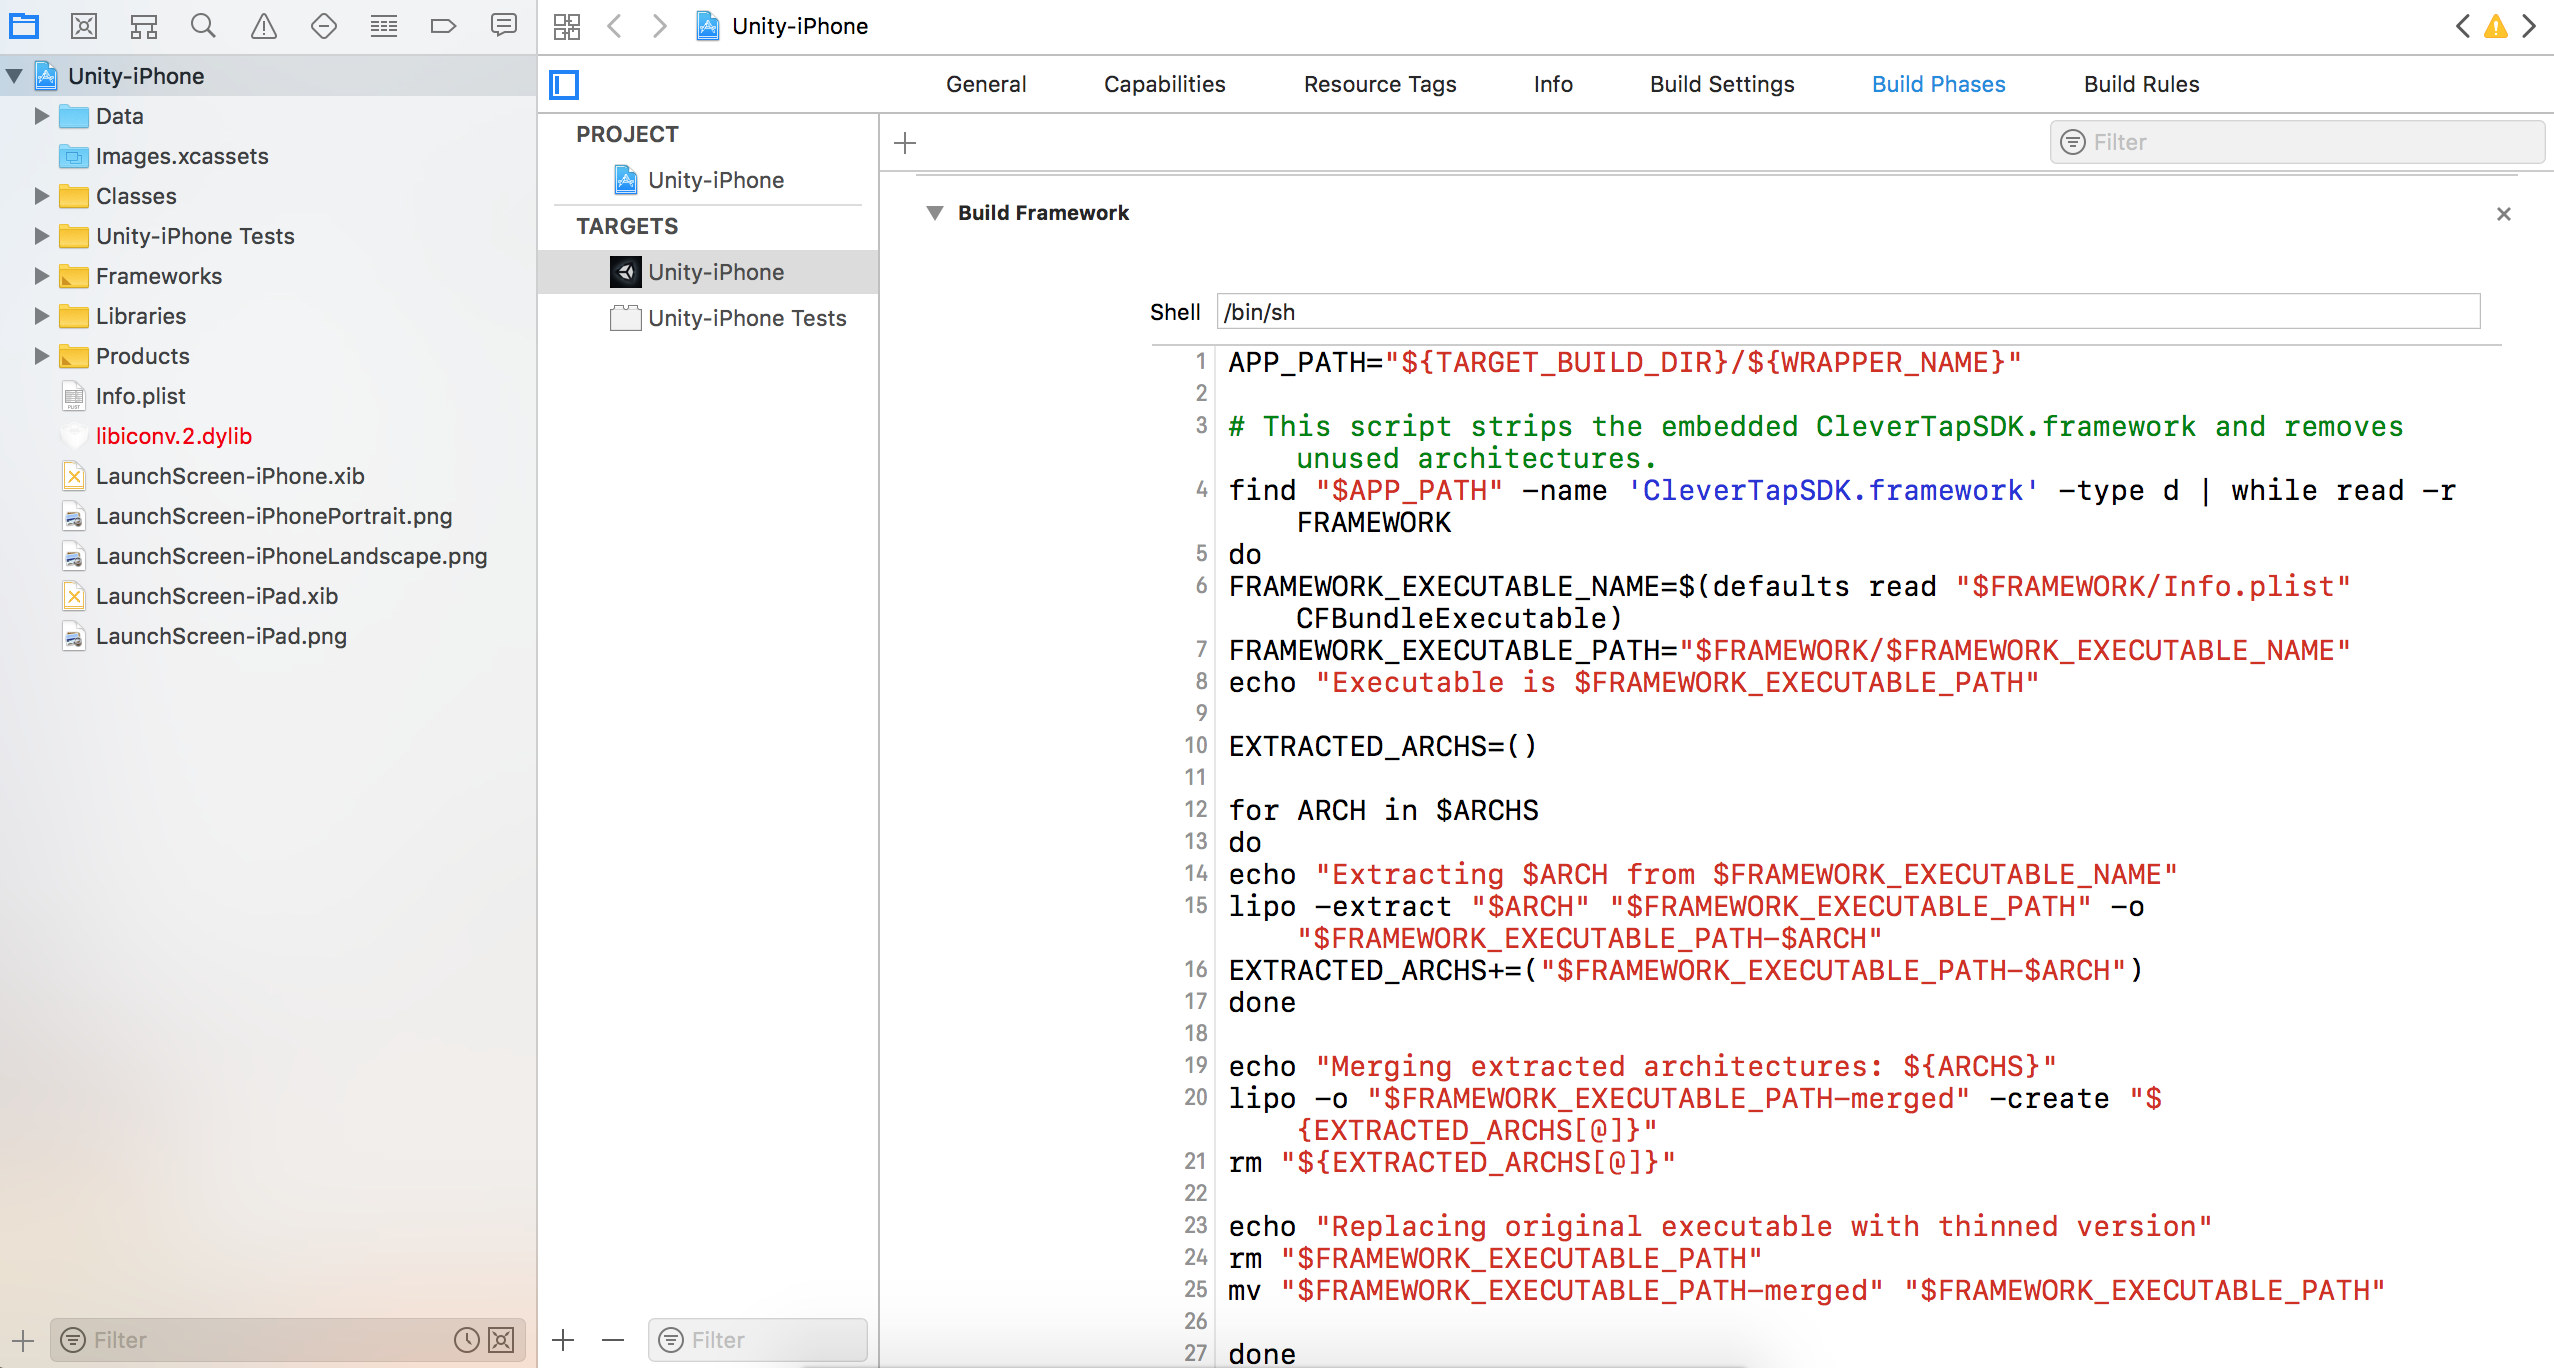Viewport: 2554px width, 1368px height.
Task: Open the Test navigator diamond icon
Action: pos(324,26)
